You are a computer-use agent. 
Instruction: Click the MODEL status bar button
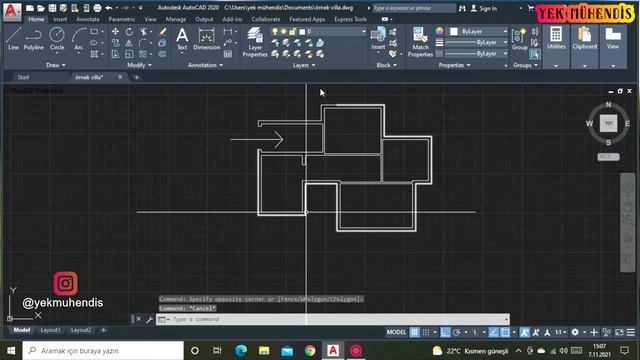396,332
